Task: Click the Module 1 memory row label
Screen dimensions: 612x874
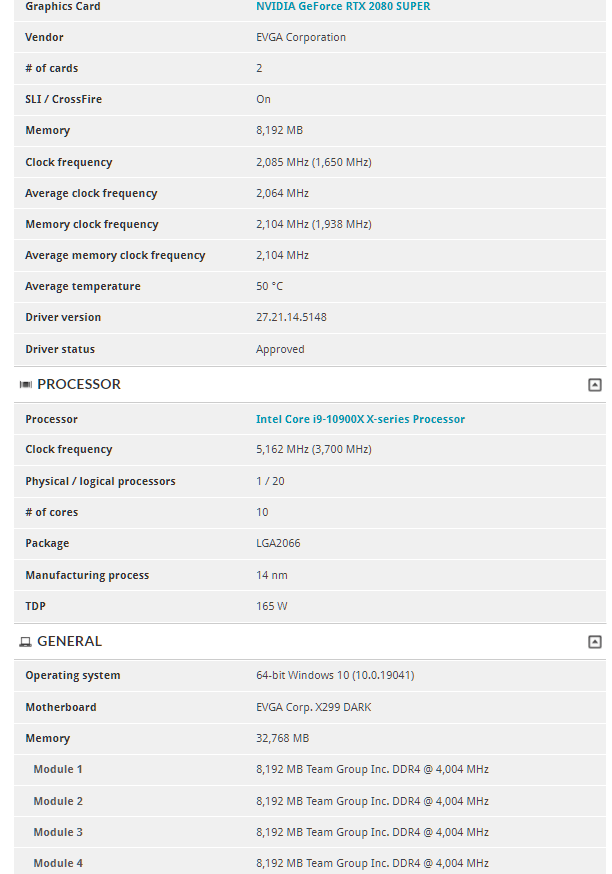Action: tap(58, 769)
